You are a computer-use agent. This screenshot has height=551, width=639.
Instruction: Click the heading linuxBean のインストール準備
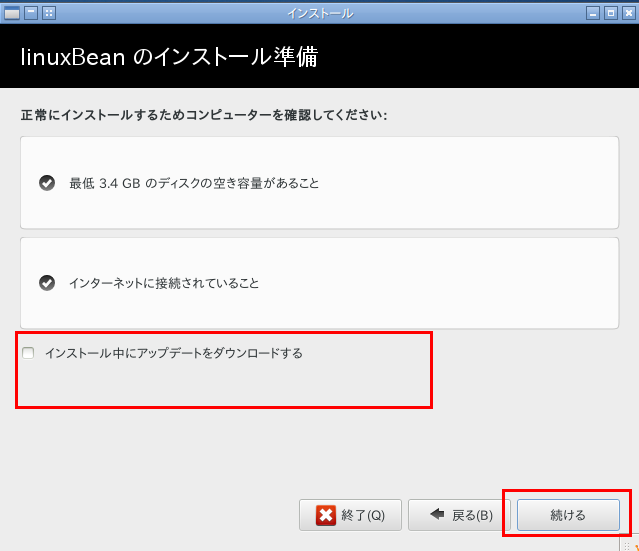[x=169, y=57]
